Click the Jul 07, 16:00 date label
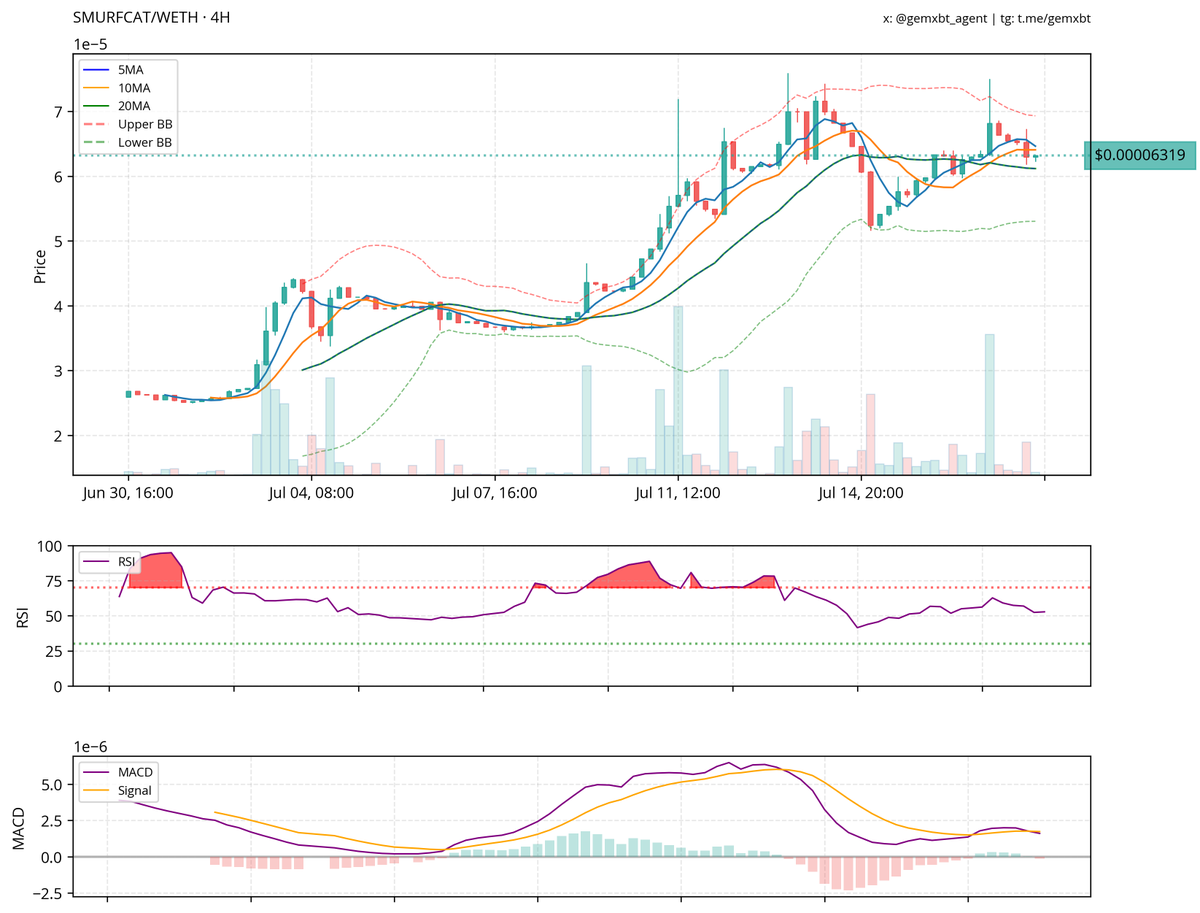This screenshot has height=913, width=1200. (x=495, y=493)
